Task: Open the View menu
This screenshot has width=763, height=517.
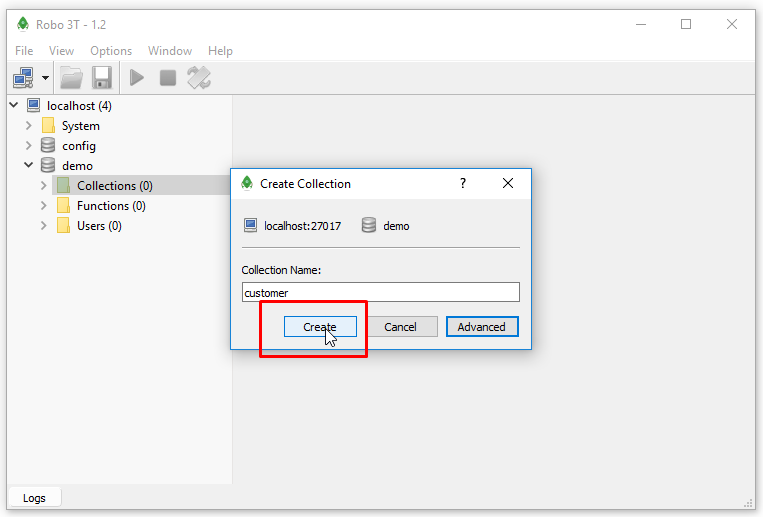Action: [61, 51]
